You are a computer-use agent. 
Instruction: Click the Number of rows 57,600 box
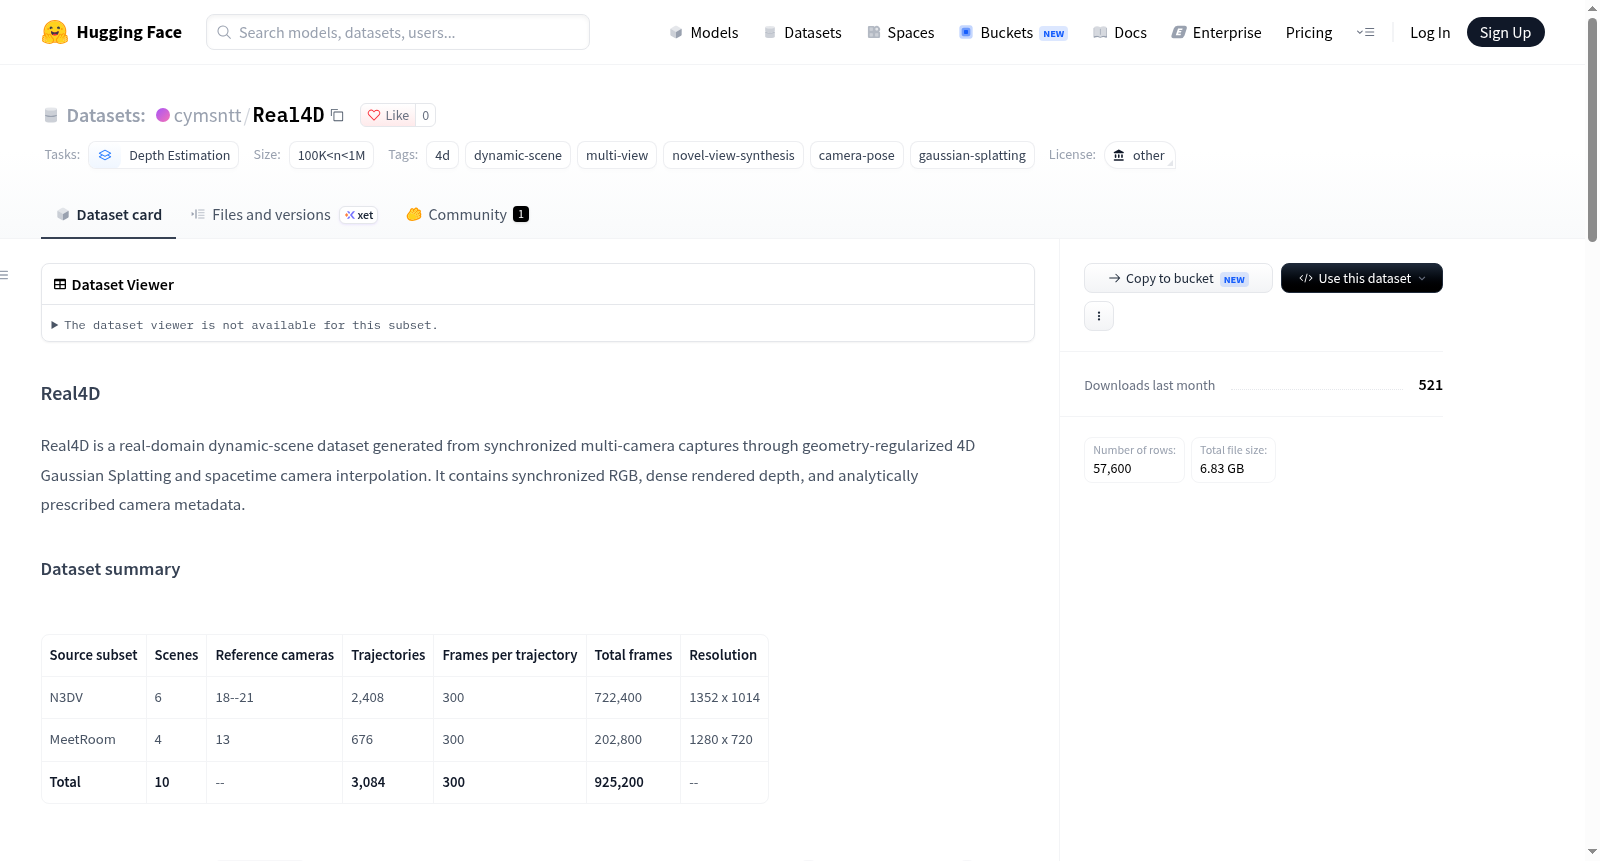coord(1134,460)
